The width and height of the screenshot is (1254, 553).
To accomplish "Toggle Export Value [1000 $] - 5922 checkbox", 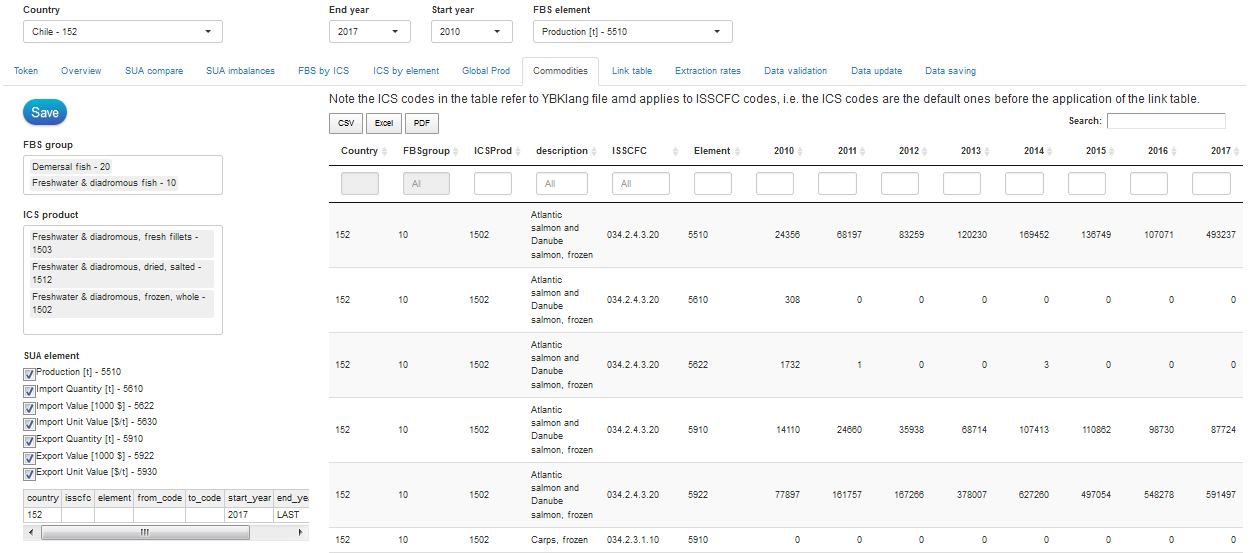I will 29,458.
